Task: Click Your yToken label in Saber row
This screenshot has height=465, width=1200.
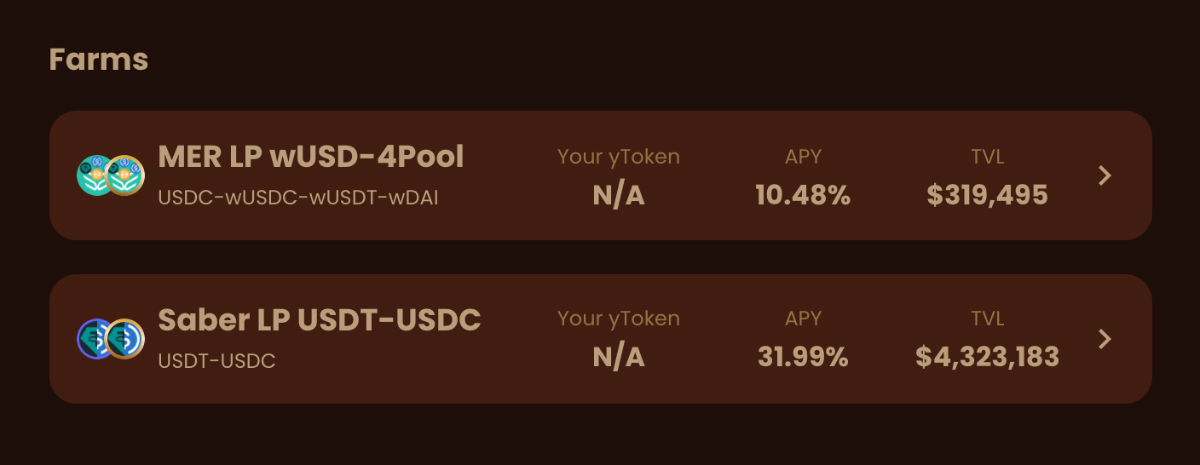Action: tap(618, 319)
